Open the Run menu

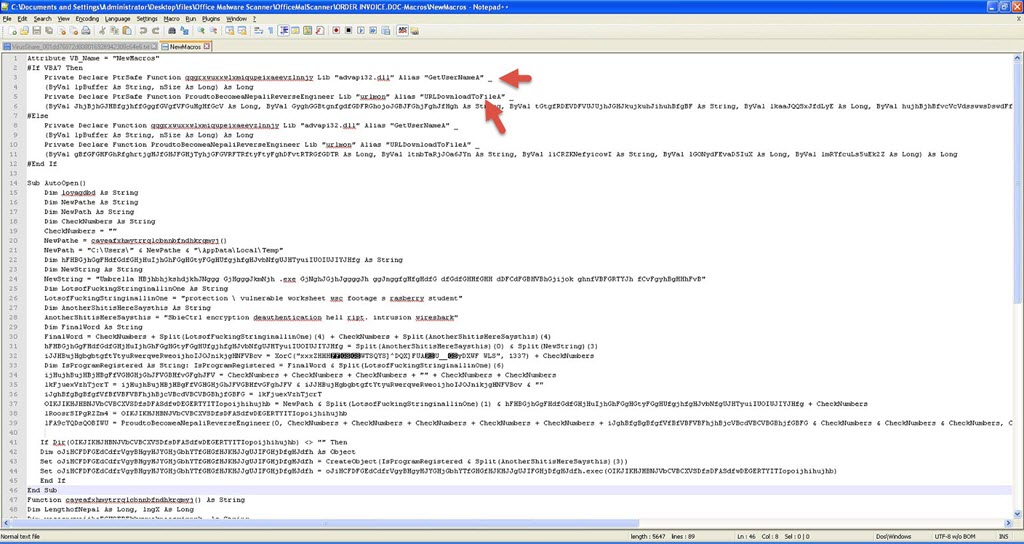tap(191, 19)
